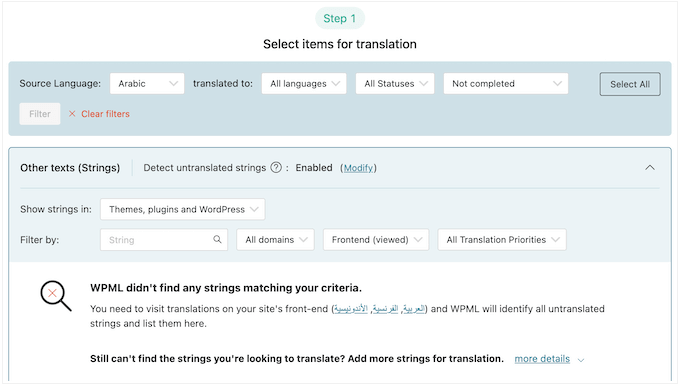680x384 pixels.
Task: Open the الأندونيسية front-end link
Action: pos(351,309)
